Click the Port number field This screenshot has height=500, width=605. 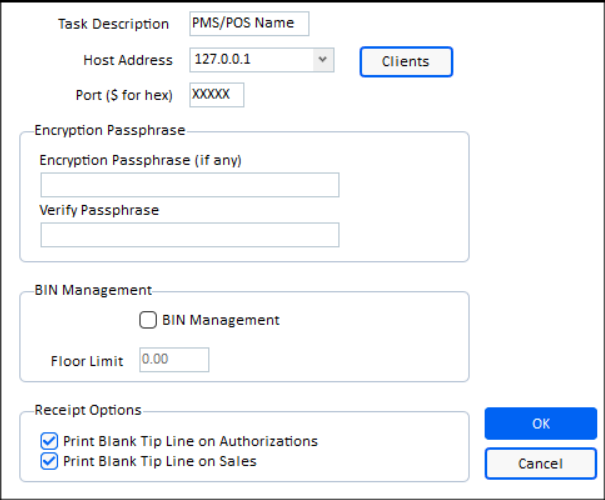(217, 95)
